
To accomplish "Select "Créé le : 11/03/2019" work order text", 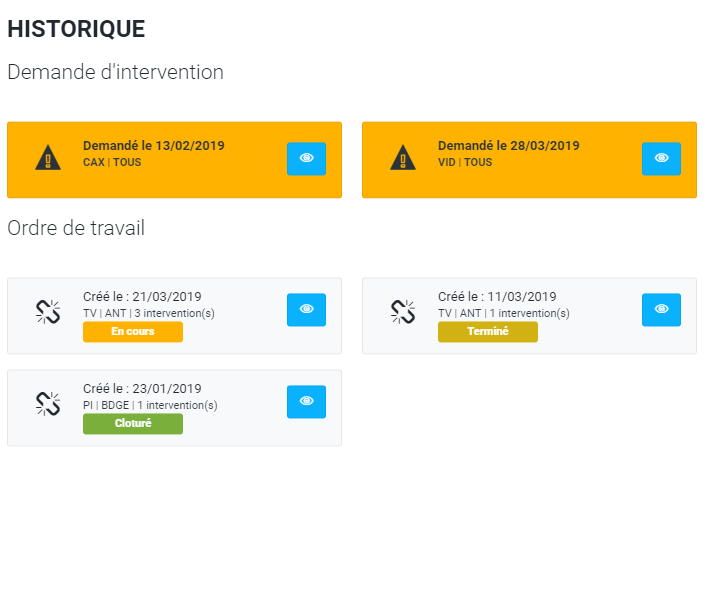I will coord(497,297).
